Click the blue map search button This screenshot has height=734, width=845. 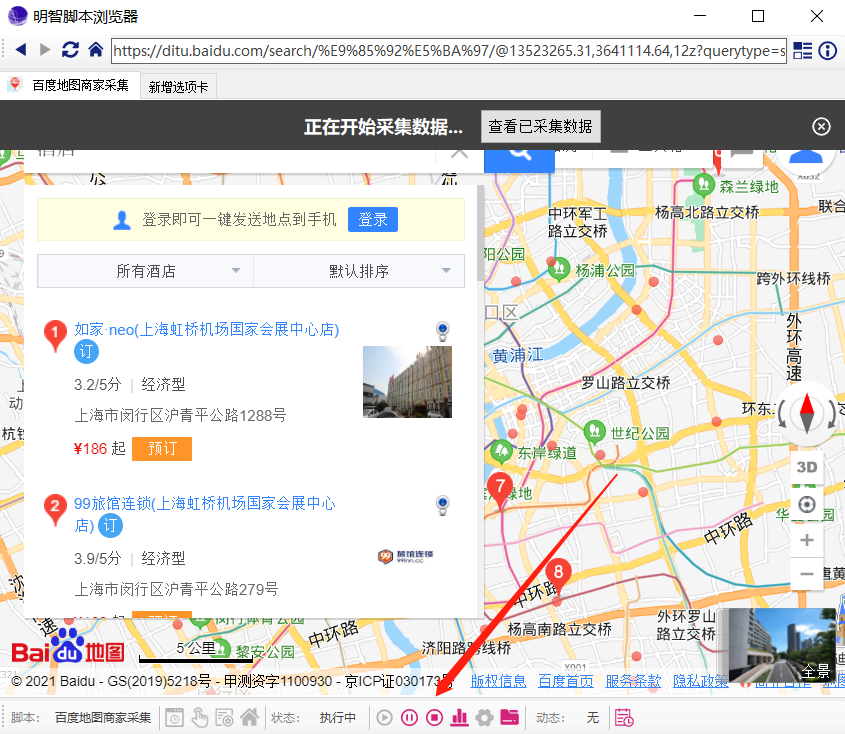coord(520,160)
